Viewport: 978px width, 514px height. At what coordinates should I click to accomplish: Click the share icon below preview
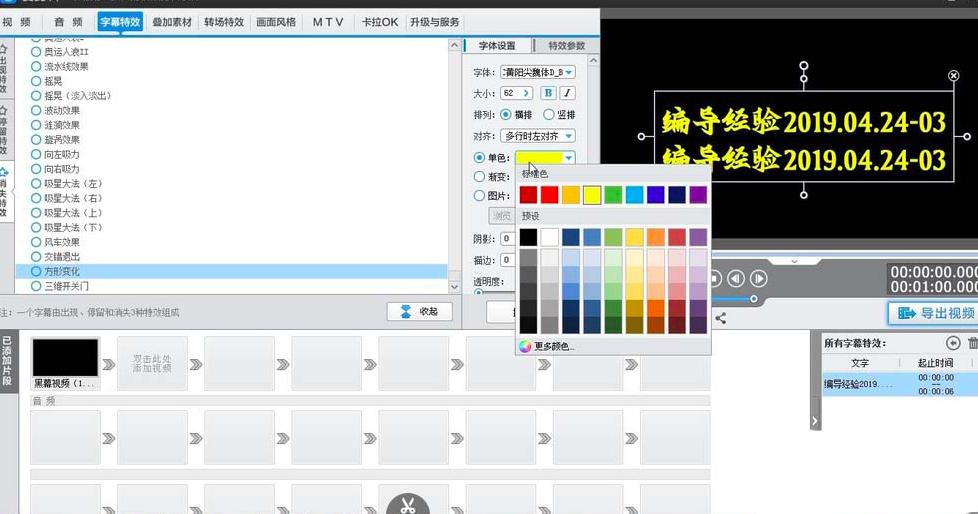pyautogui.click(x=720, y=318)
